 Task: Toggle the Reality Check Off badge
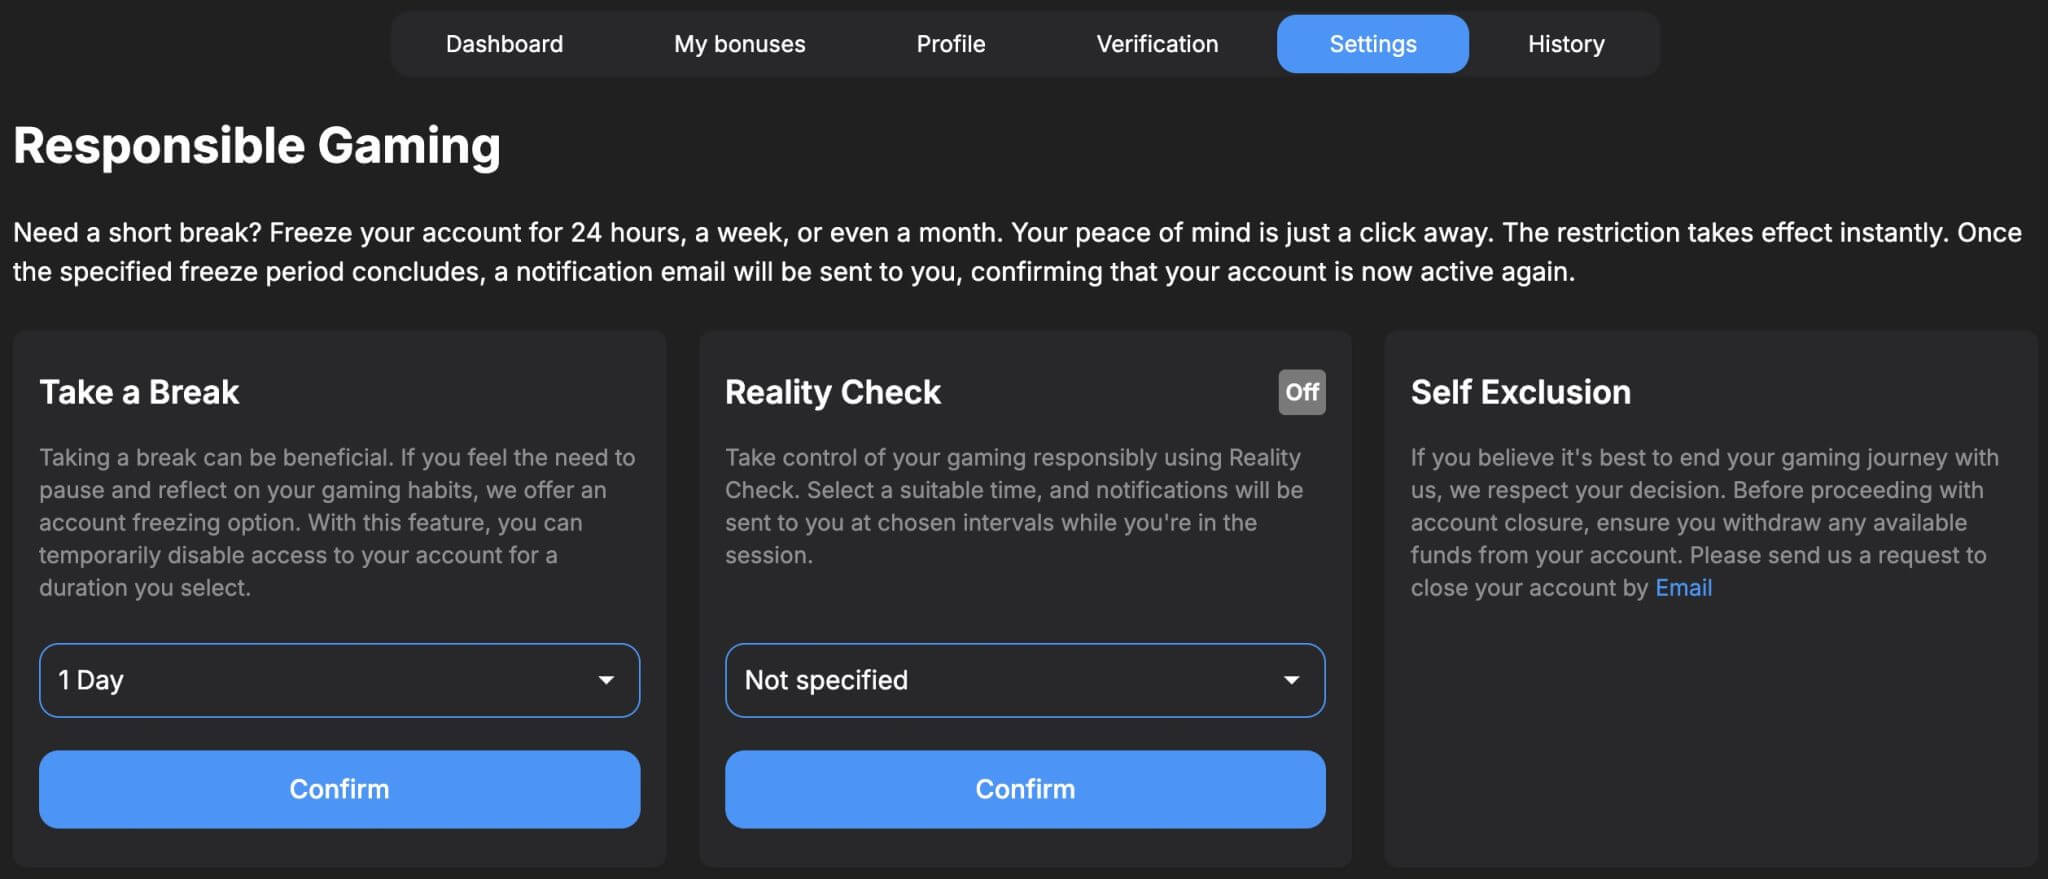click(1301, 392)
